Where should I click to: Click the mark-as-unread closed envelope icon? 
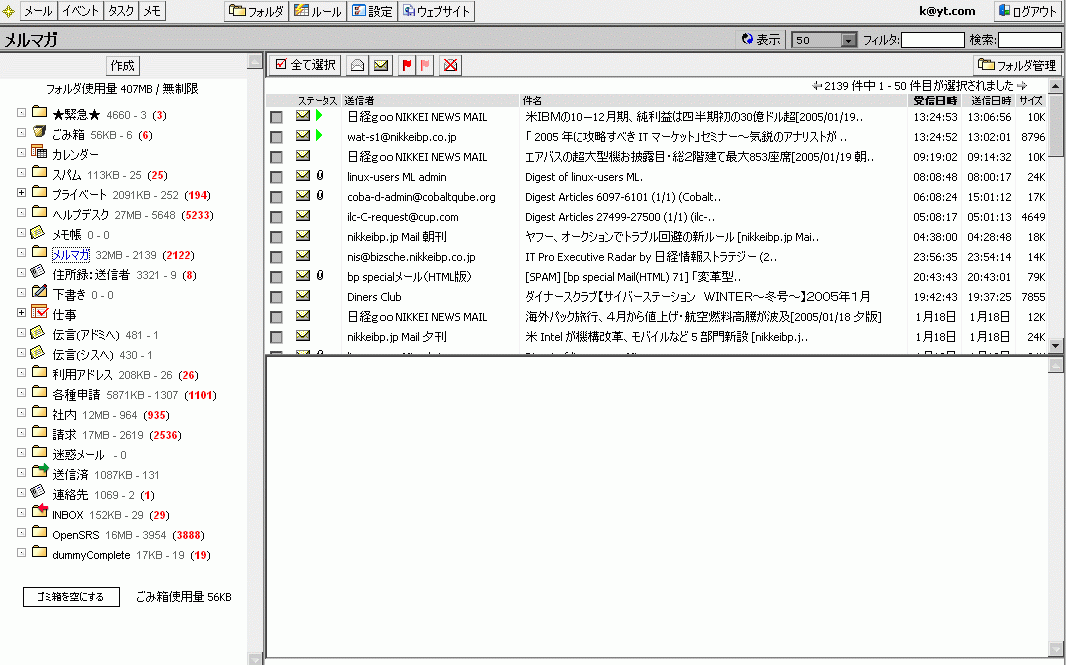(x=380, y=66)
